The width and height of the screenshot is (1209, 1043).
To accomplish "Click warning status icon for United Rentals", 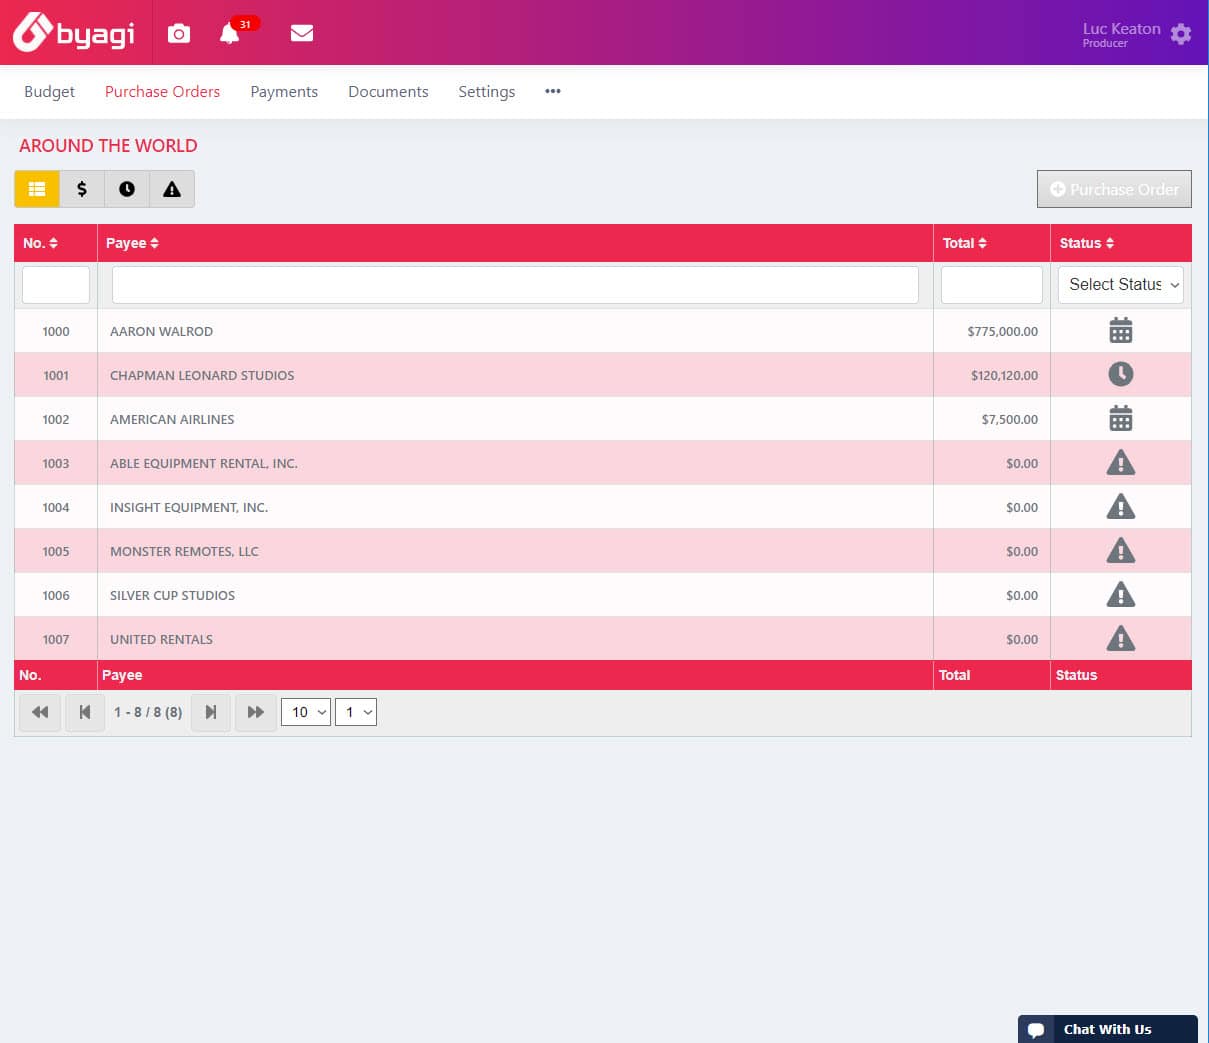I will (x=1120, y=639).
